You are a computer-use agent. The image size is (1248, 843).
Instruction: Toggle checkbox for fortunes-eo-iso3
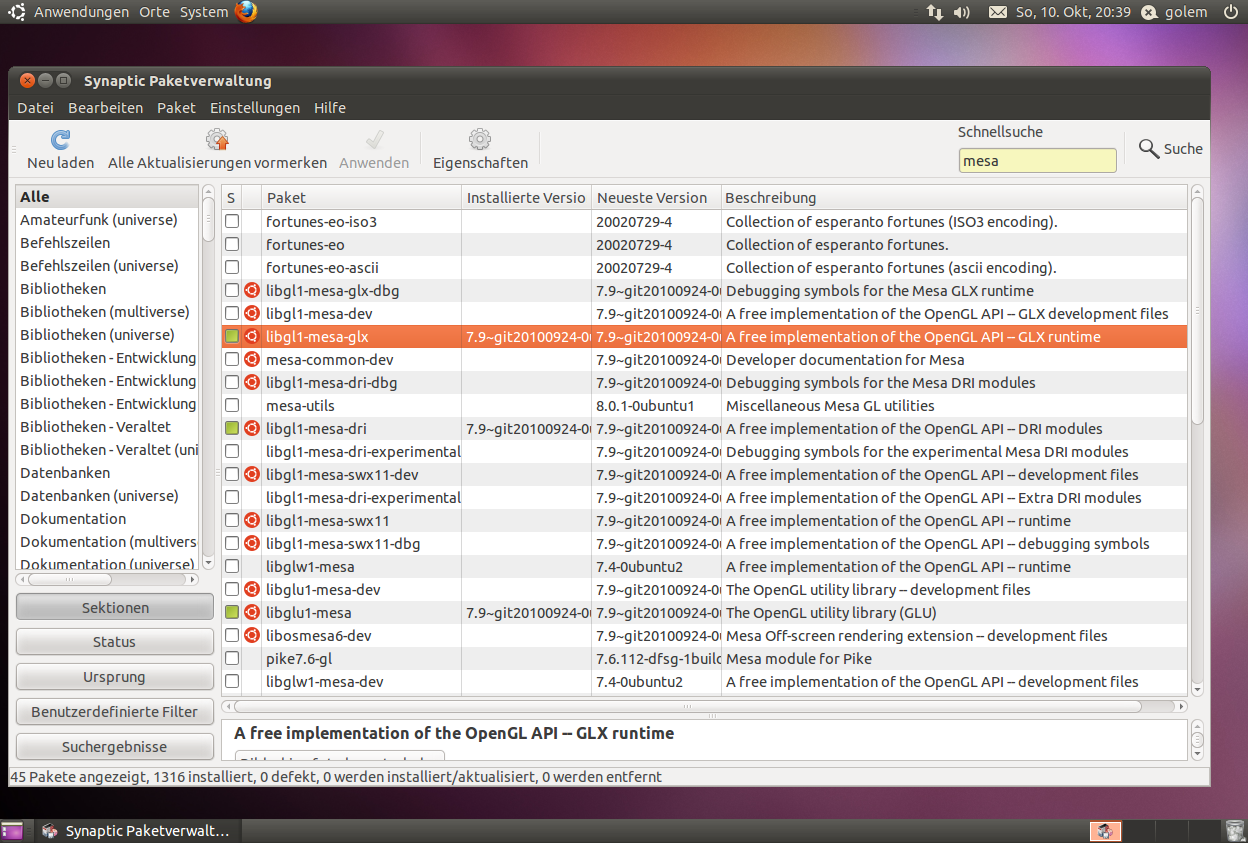point(232,221)
